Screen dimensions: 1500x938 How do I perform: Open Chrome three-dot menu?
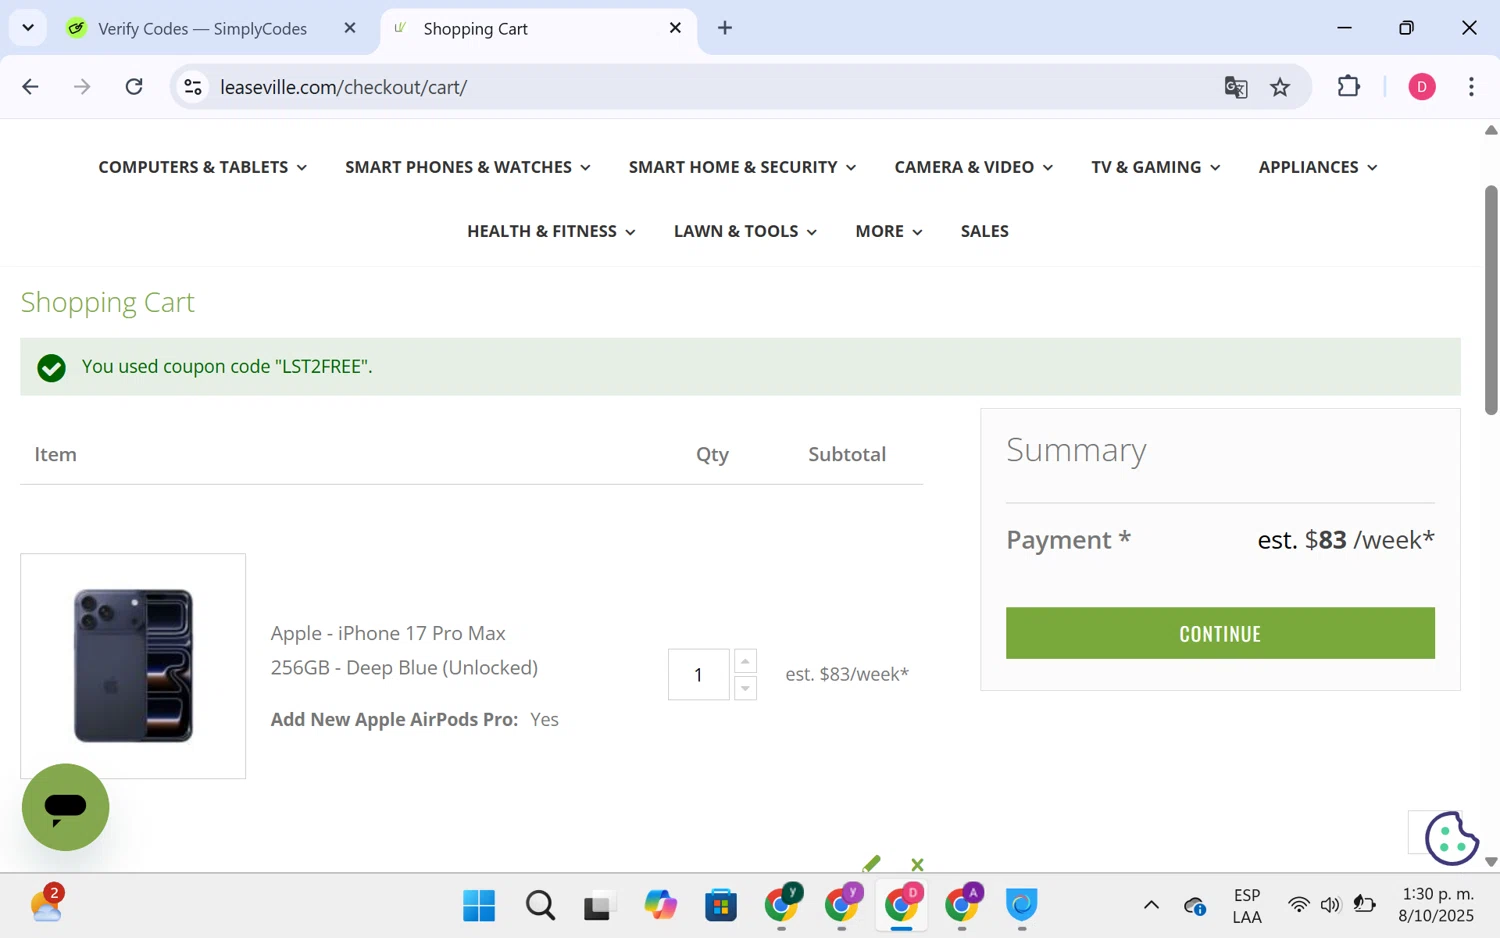(1471, 87)
